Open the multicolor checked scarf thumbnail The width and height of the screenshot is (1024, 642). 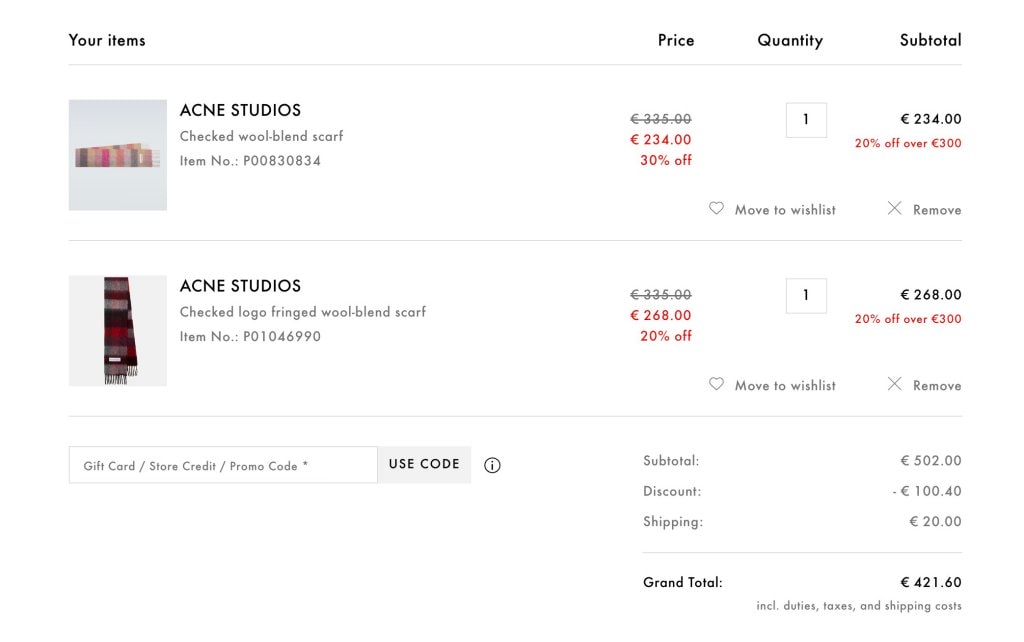(118, 155)
